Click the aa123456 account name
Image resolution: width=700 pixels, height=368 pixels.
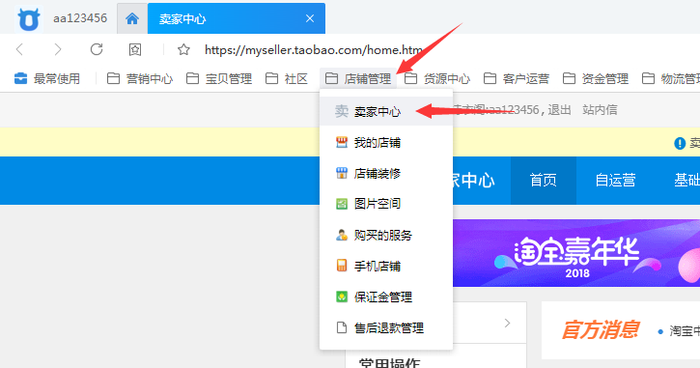[x=80, y=18]
